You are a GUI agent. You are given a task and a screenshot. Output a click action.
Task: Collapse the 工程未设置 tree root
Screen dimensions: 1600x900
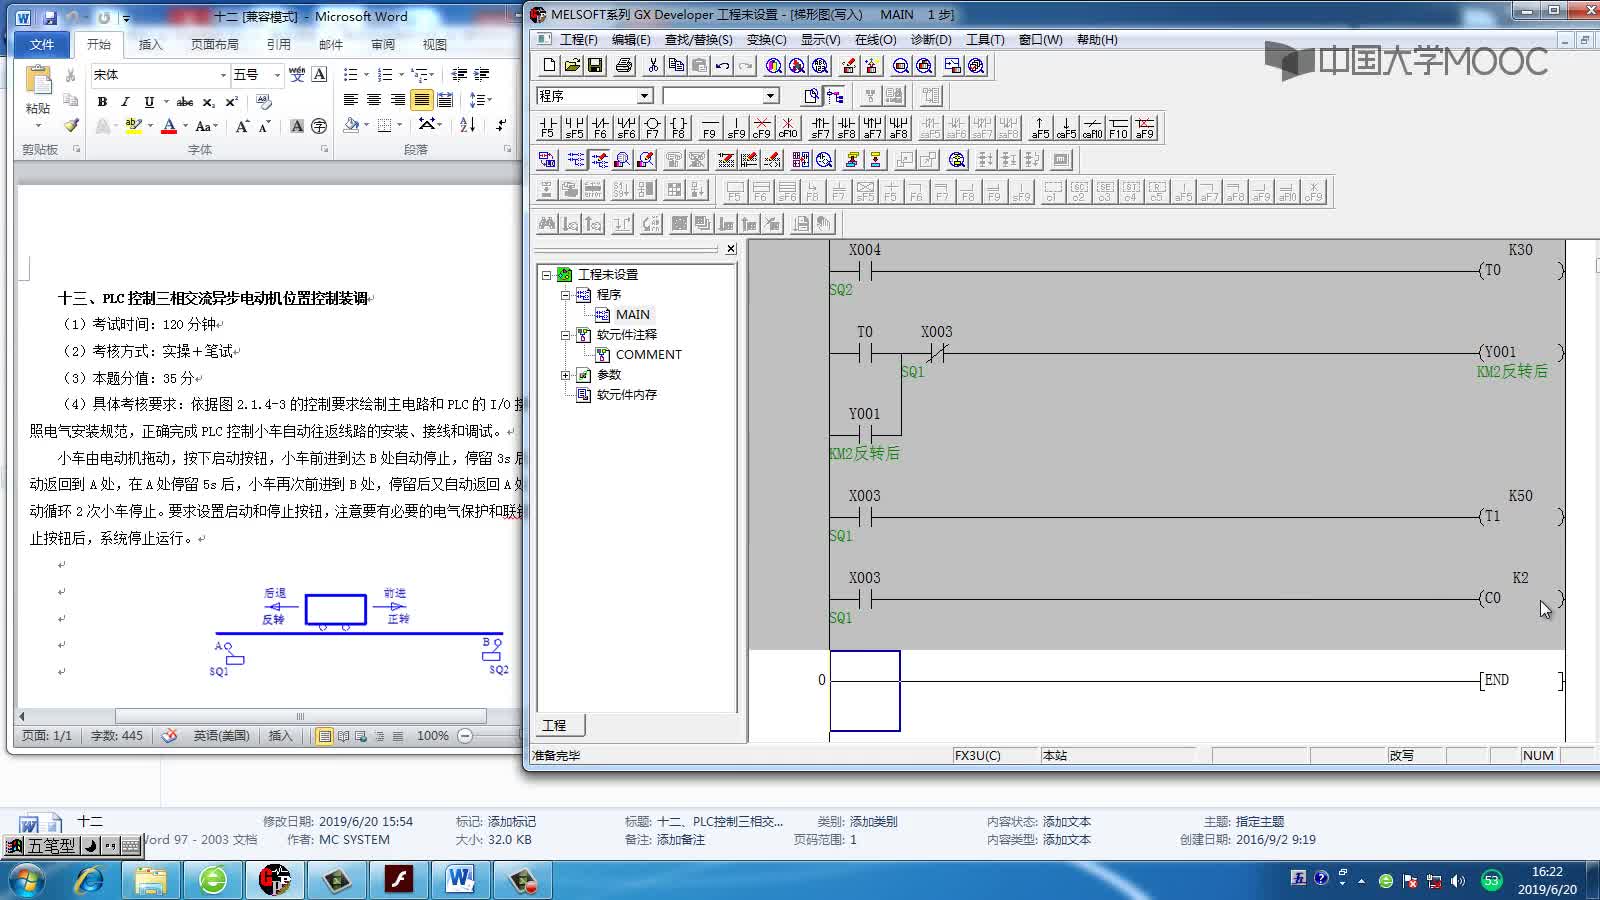click(x=546, y=274)
